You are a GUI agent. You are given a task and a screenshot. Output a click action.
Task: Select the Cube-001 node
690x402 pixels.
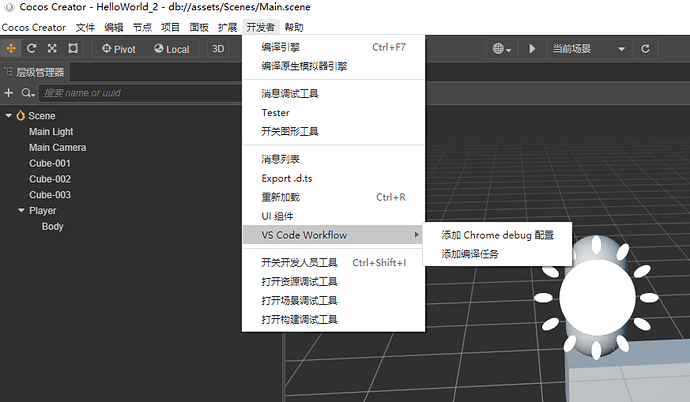pyautogui.click(x=50, y=163)
